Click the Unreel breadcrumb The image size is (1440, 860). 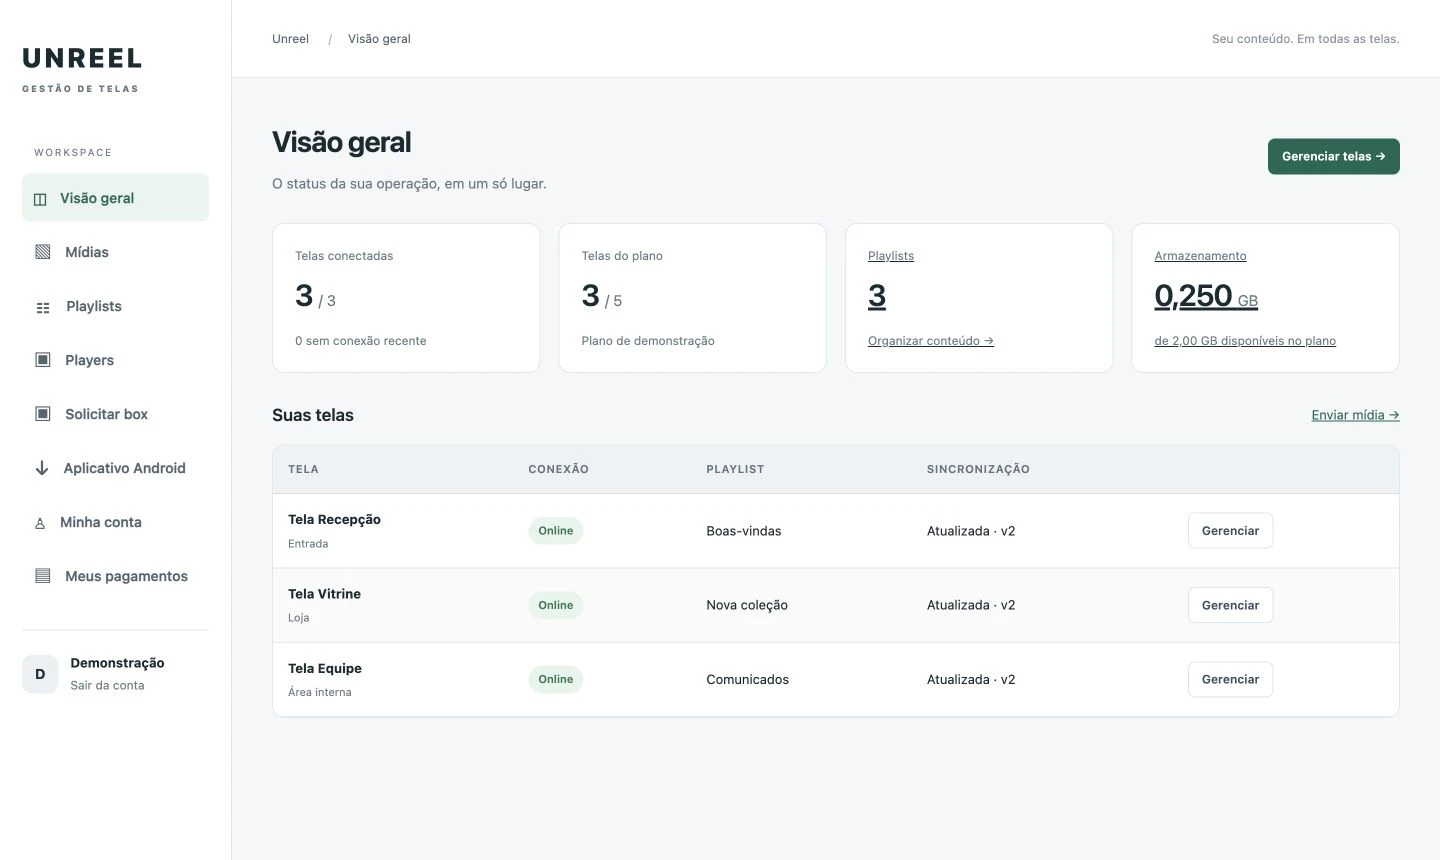pyautogui.click(x=290, y=39)
